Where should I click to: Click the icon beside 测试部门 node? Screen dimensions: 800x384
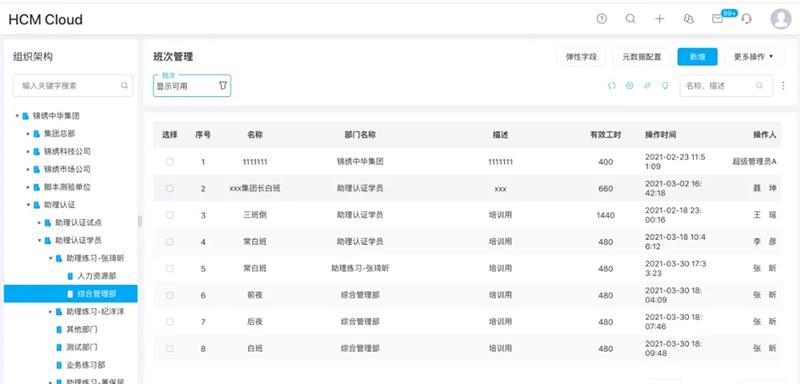click(x=59, y=347)
